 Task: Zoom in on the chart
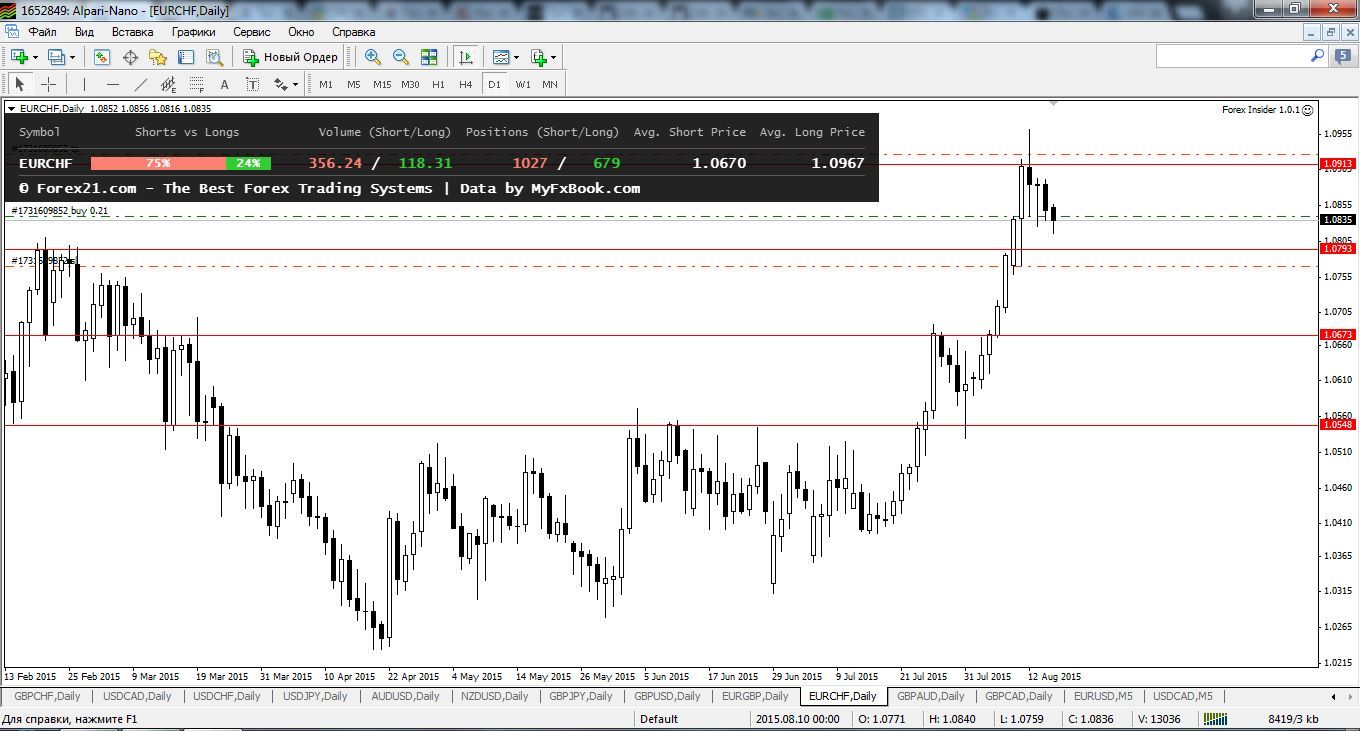(x=373, y=57)
